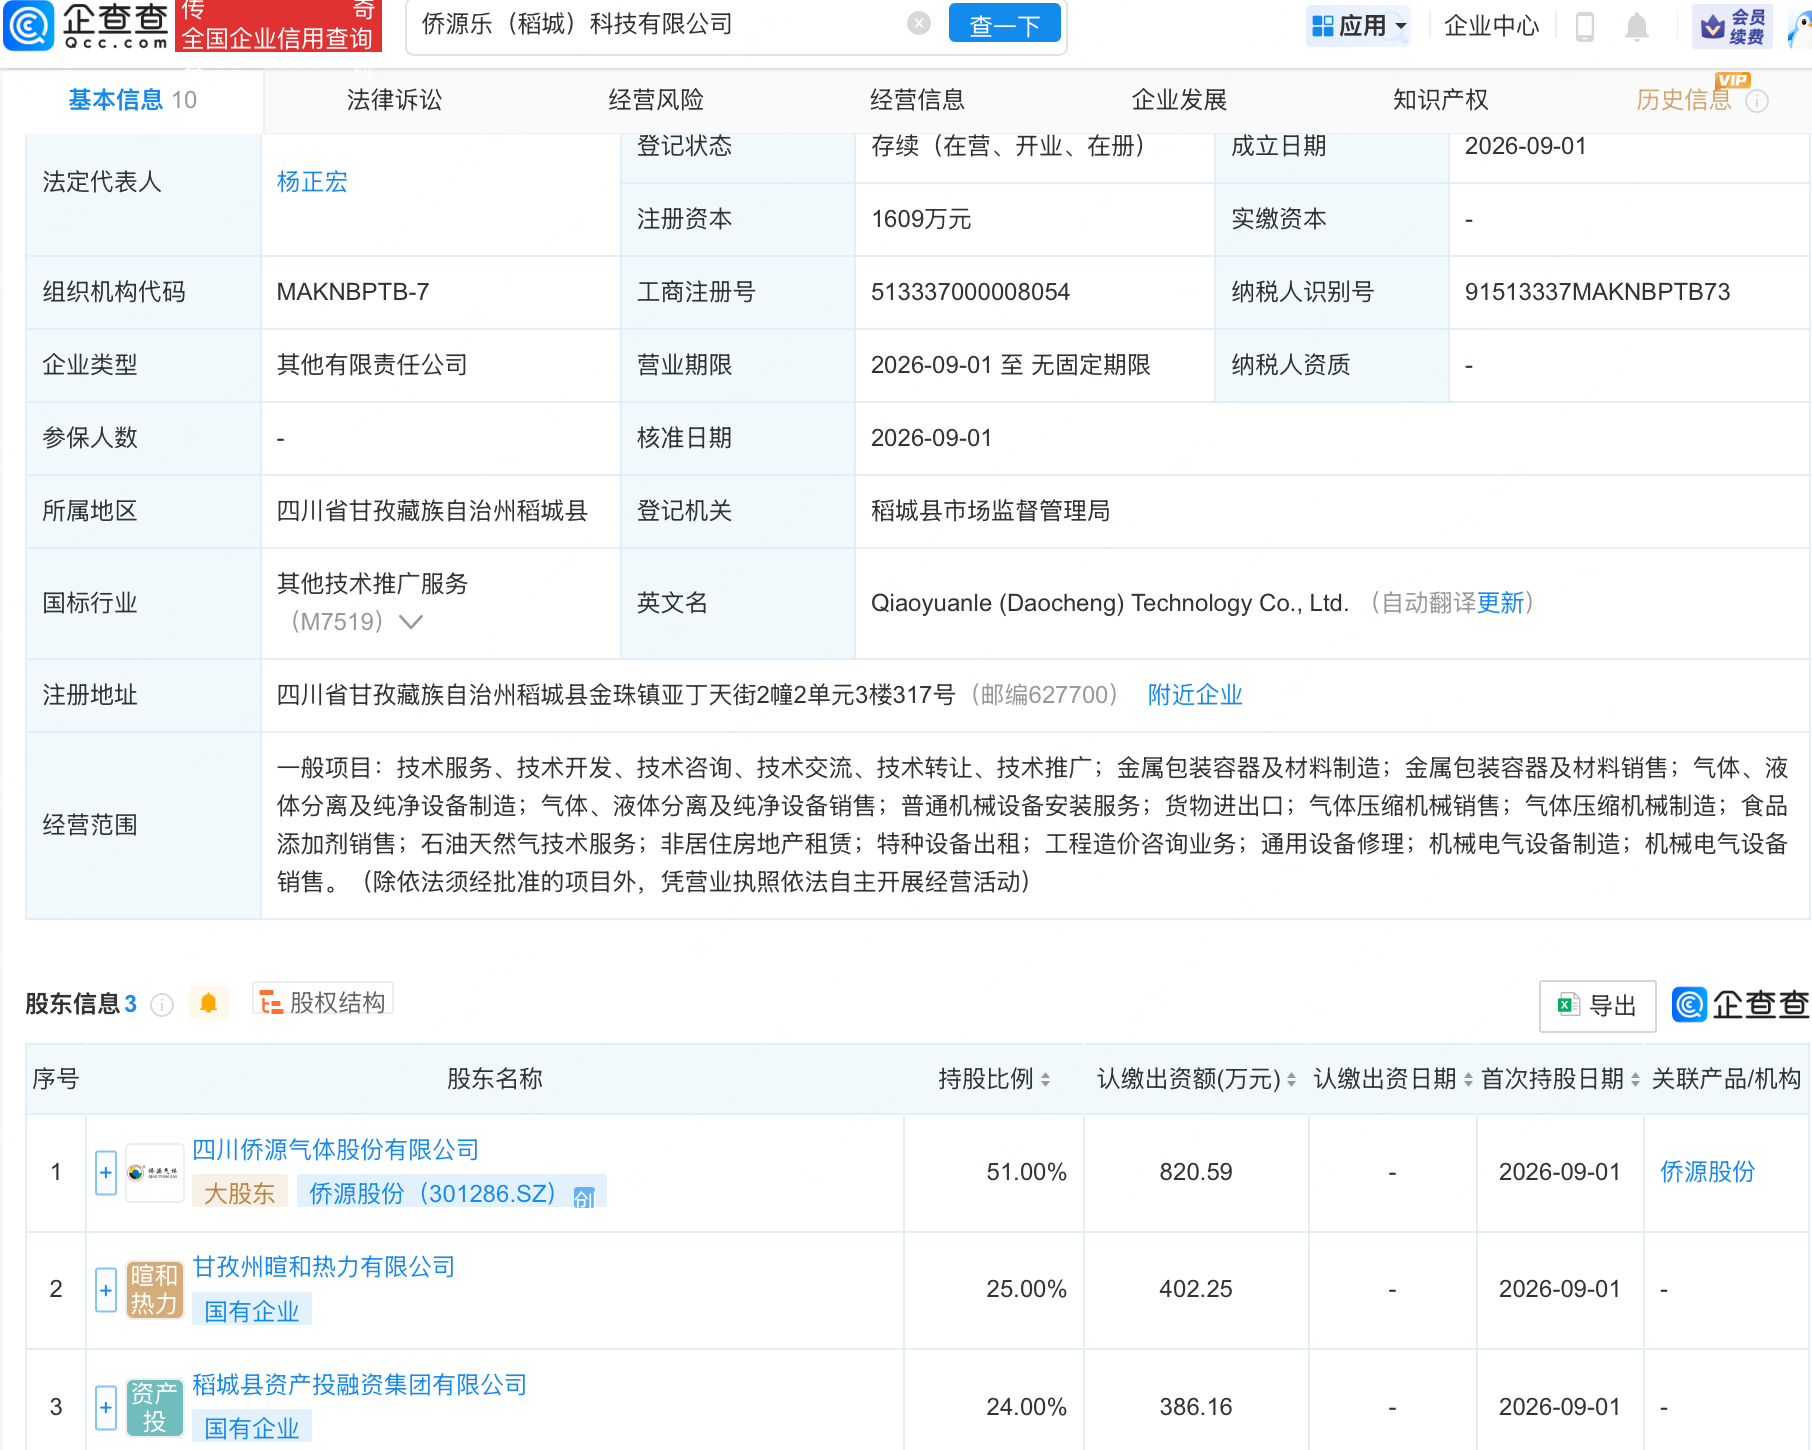The width and height of the screenshot is (1812, 1450).
Task: Click 更新 link for English name
Action: [x=1500, y=603]
